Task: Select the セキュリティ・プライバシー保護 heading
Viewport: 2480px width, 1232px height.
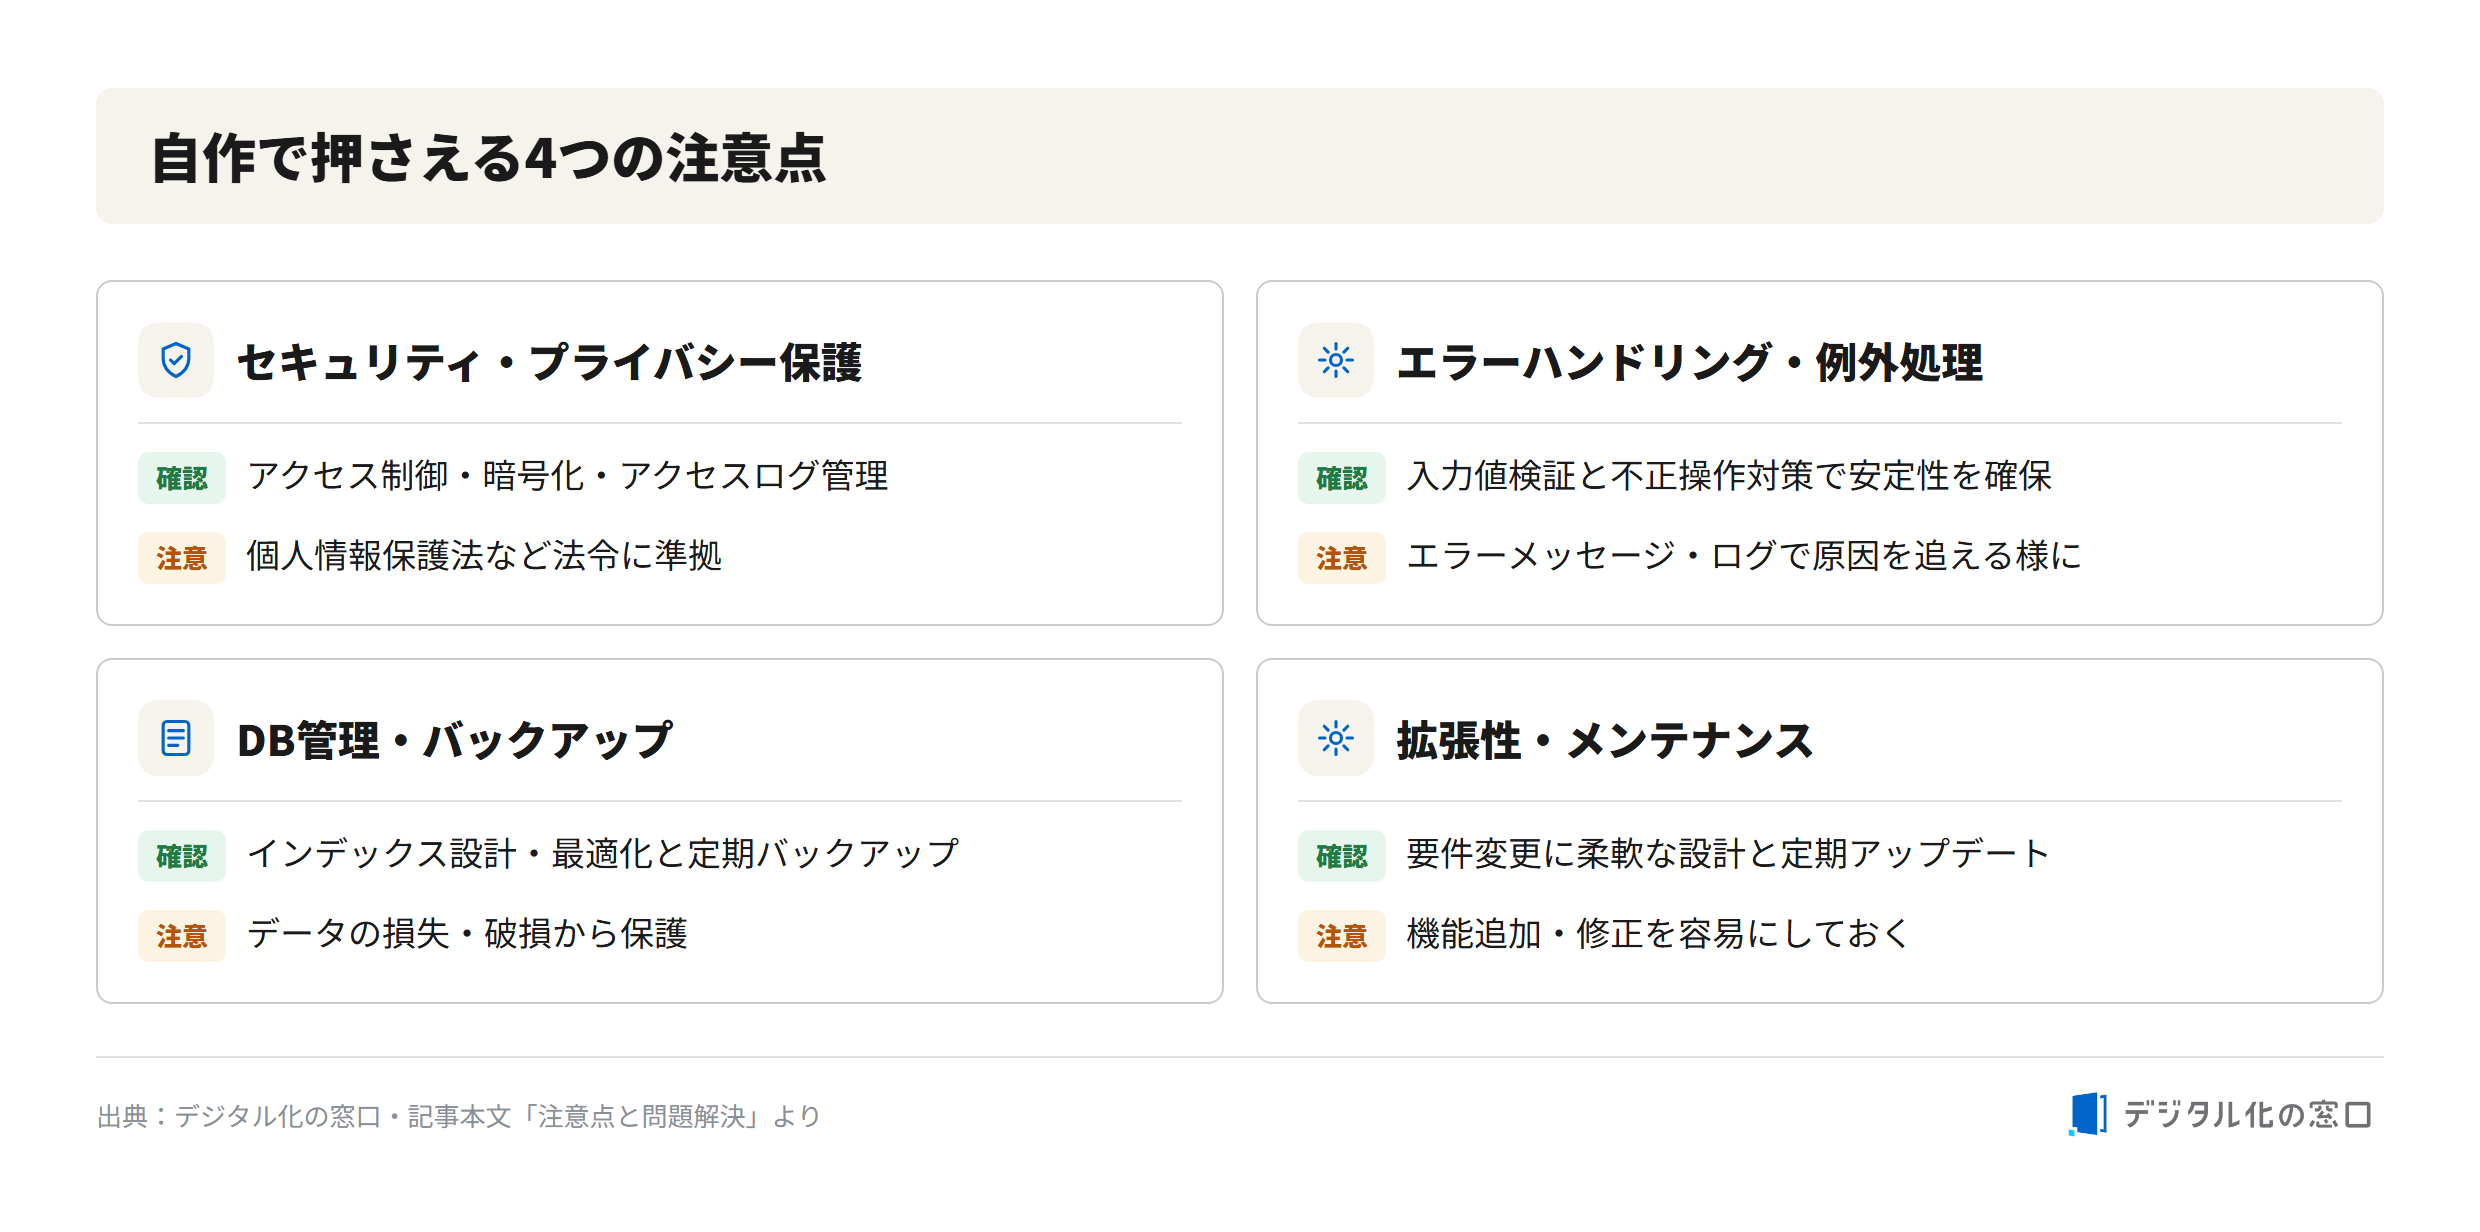Action: [549, 362]
